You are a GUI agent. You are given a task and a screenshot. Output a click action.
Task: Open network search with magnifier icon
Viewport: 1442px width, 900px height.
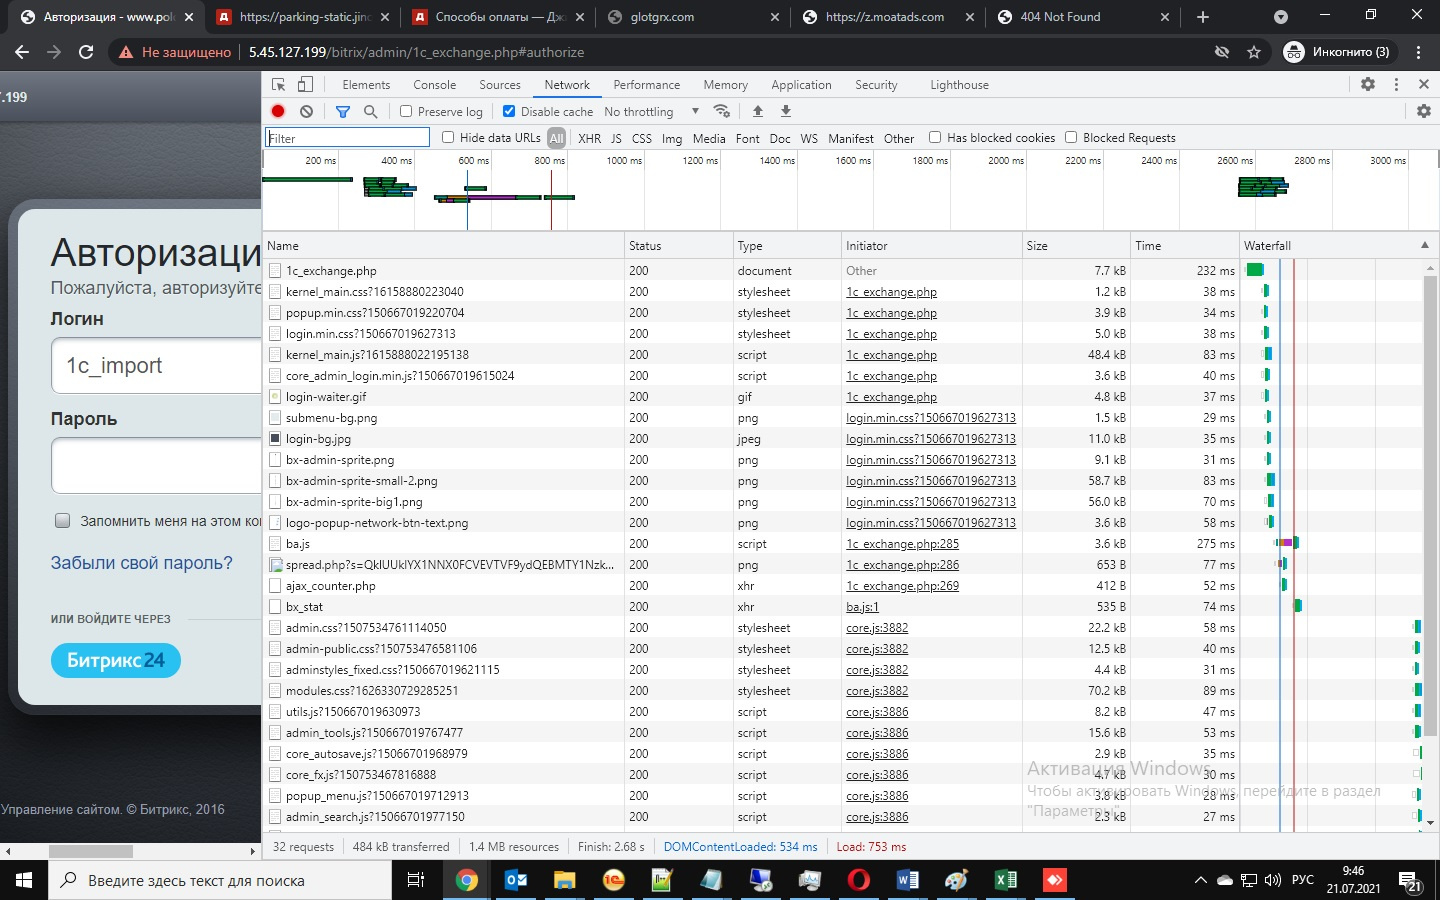(x=371, y=112)
